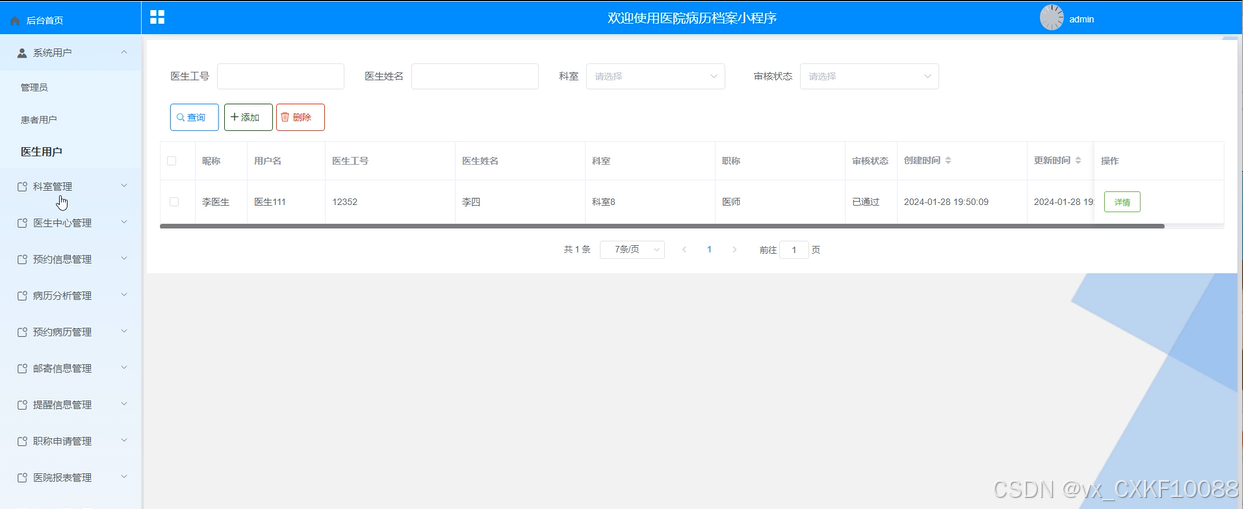
Task: Go to next page arrow
Action: point(734,250)
